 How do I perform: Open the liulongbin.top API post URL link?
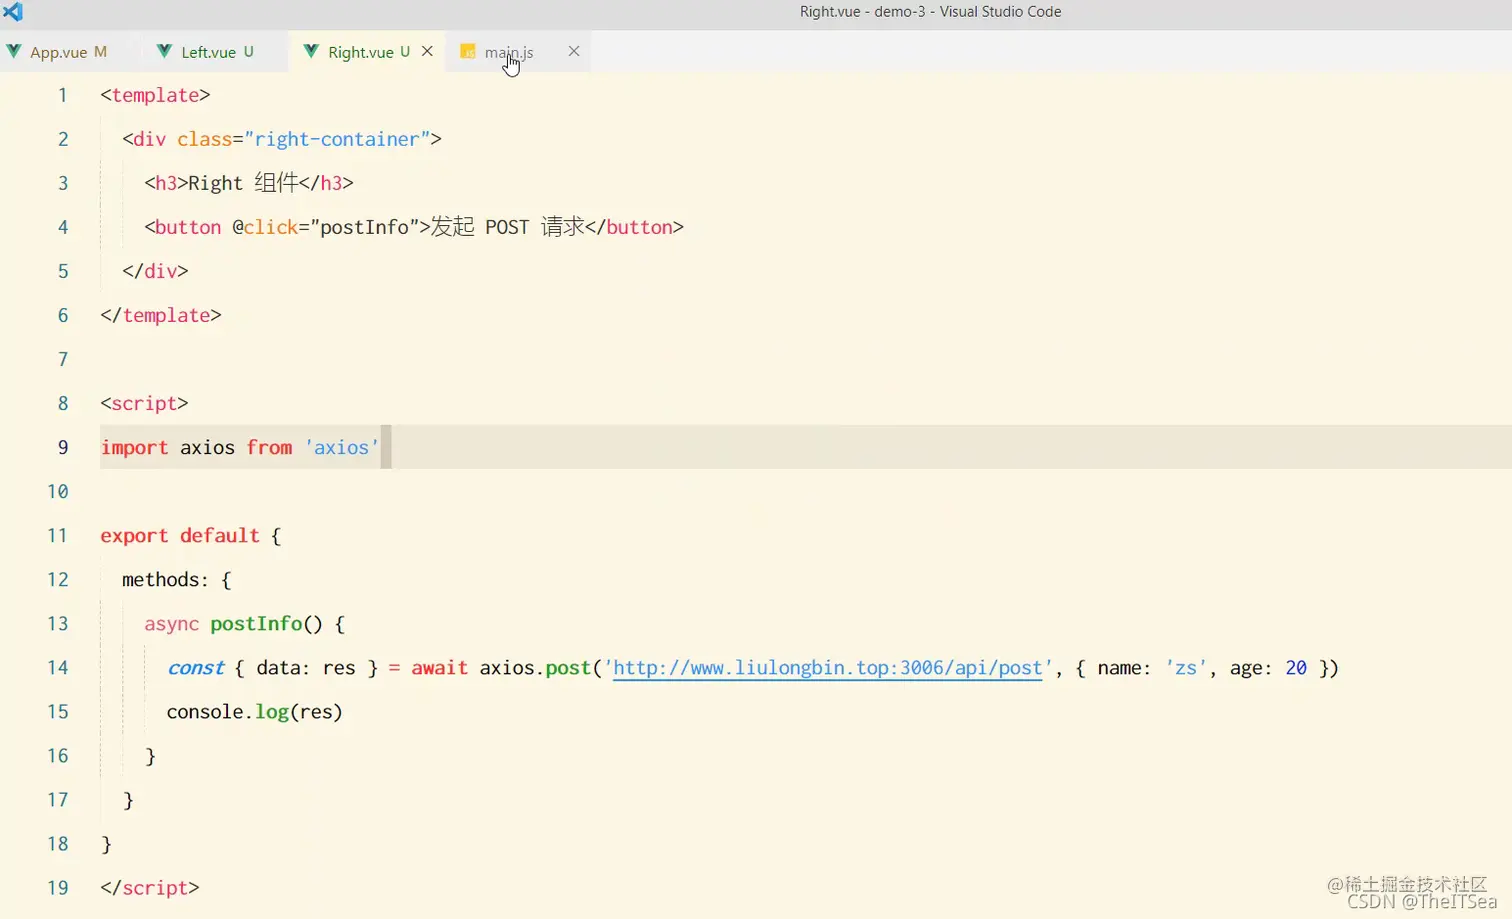pos(827,668)
